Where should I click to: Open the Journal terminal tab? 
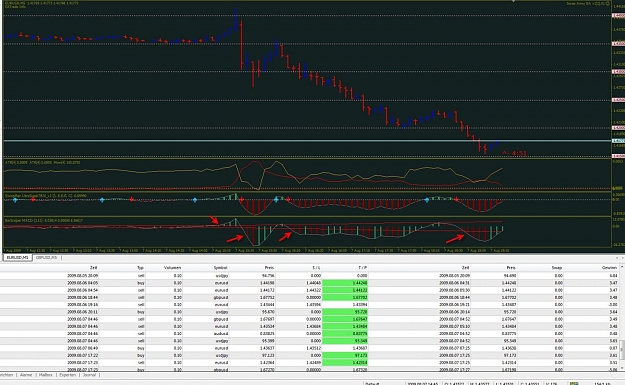pyautogui.click(x=89, y=375)
